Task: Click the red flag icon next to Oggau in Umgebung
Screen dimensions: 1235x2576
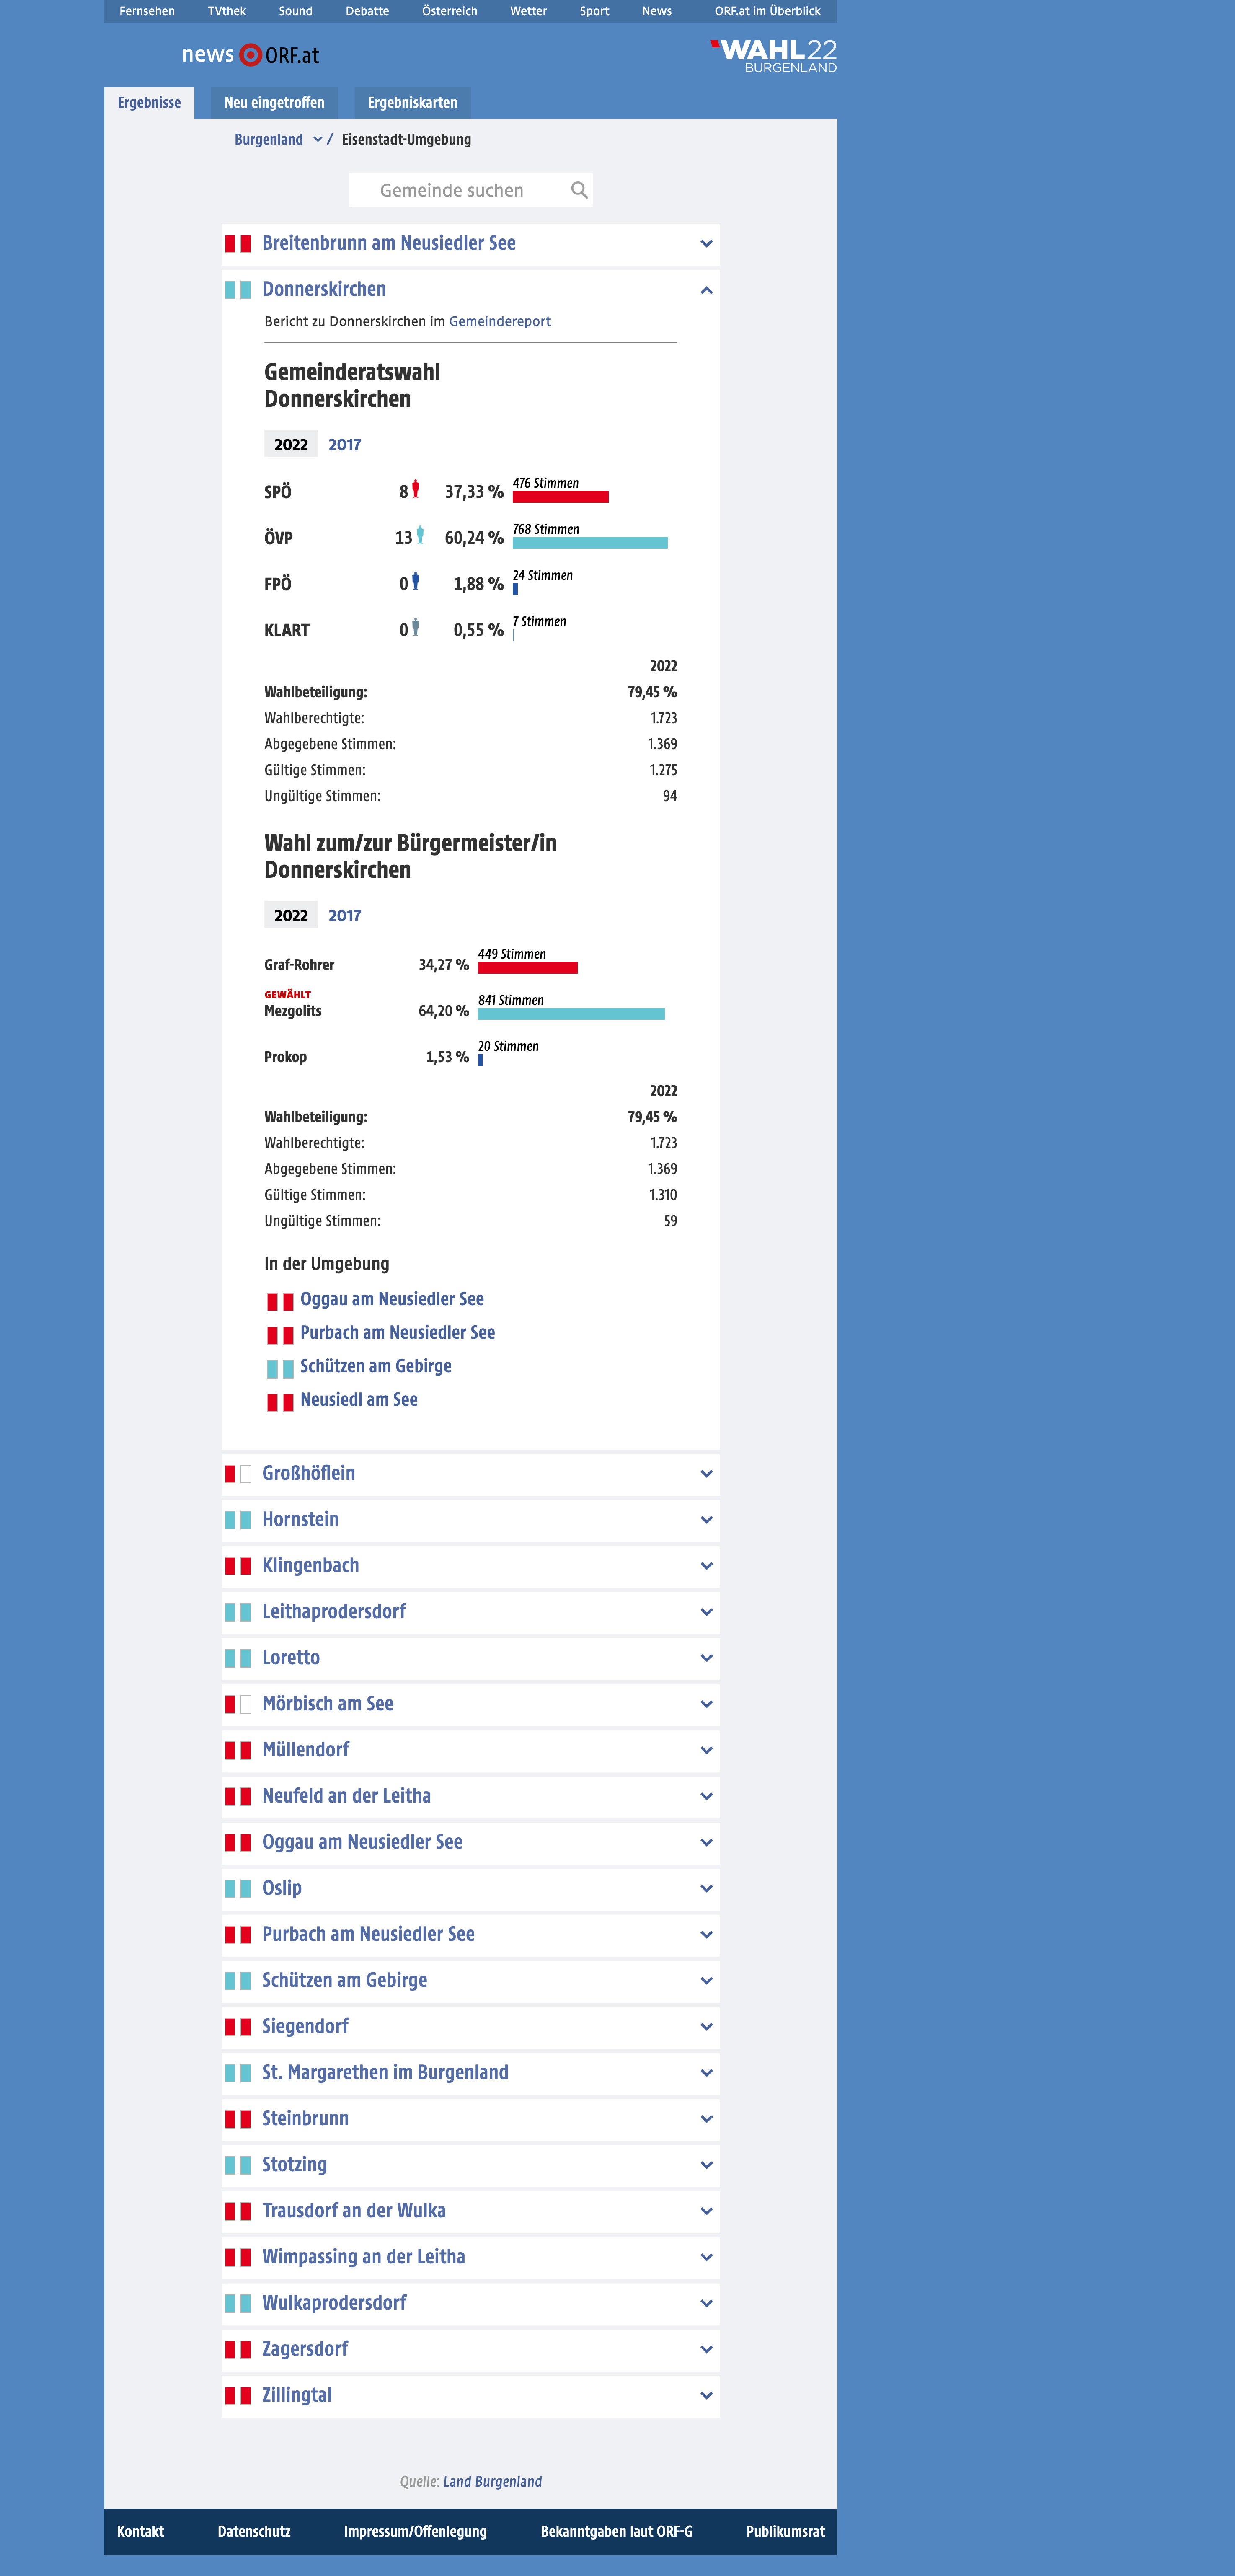Action: point(280,1302)
